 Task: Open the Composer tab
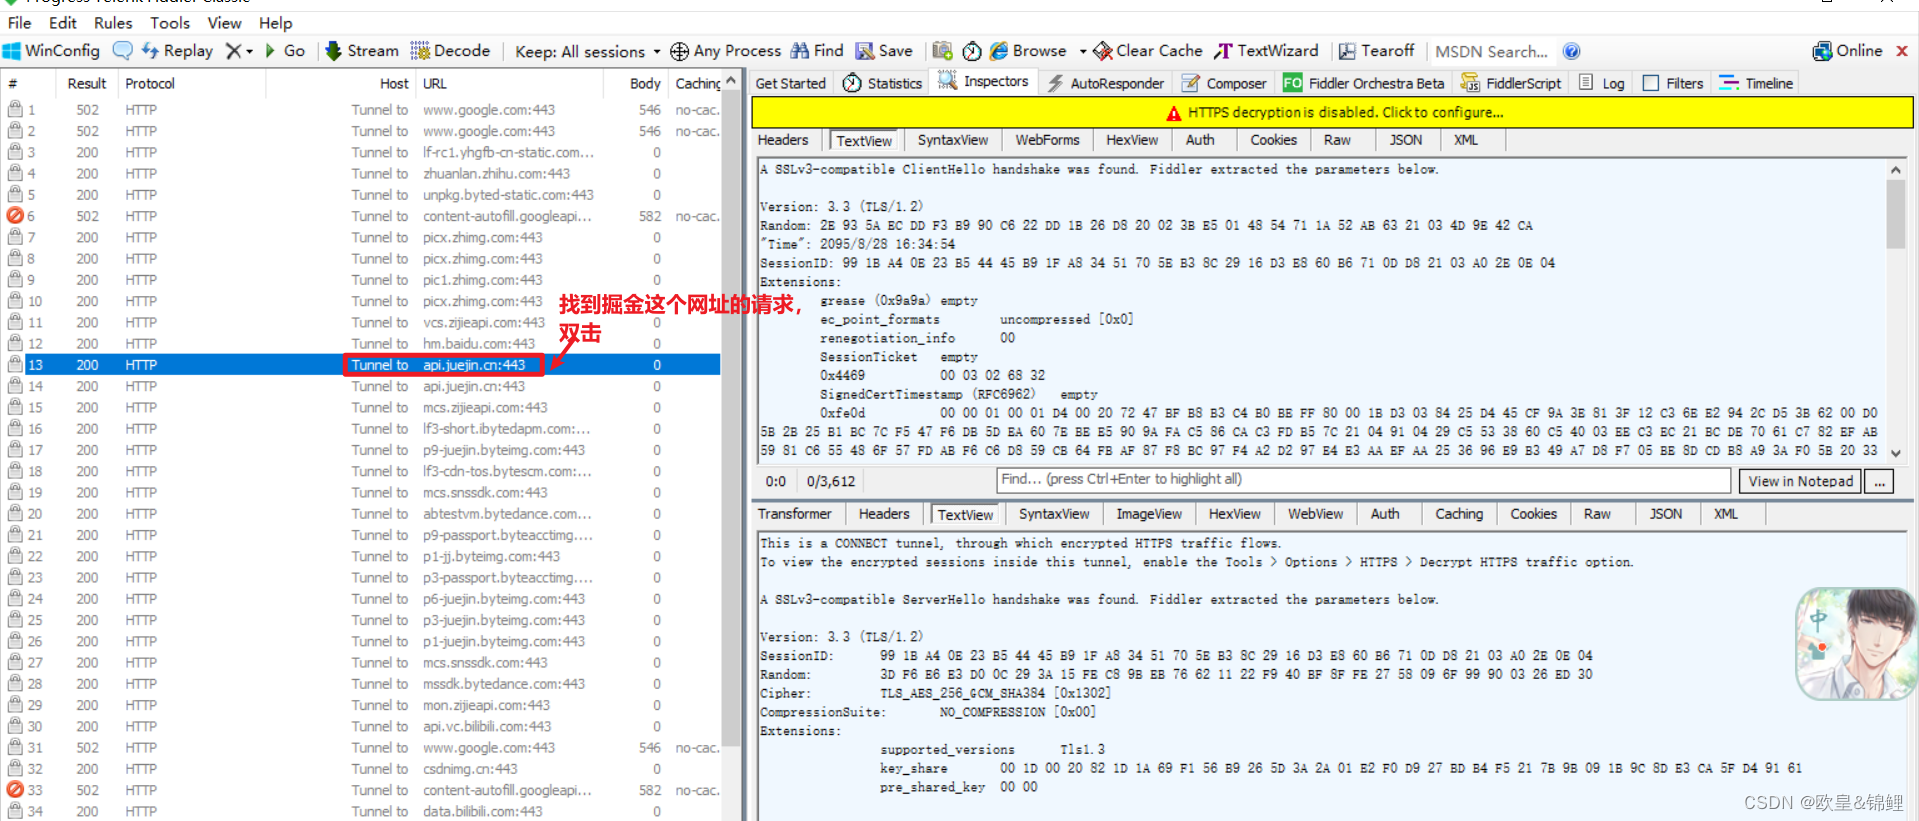tap(1224, 83)
